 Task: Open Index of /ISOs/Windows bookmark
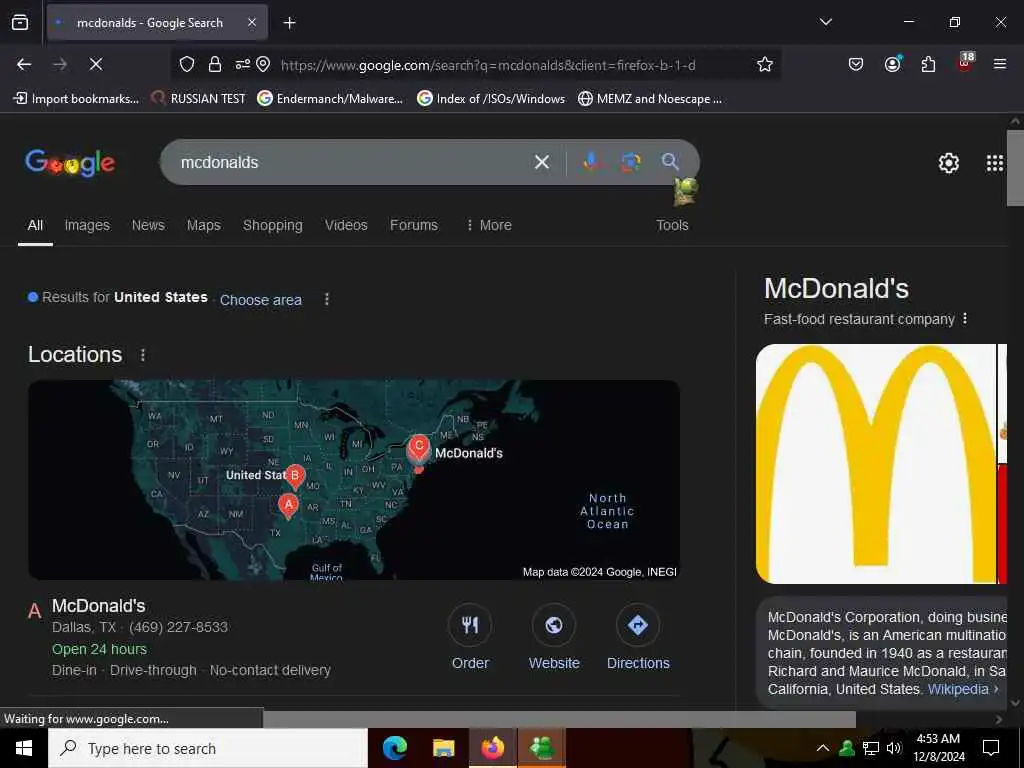click(491, 99)
